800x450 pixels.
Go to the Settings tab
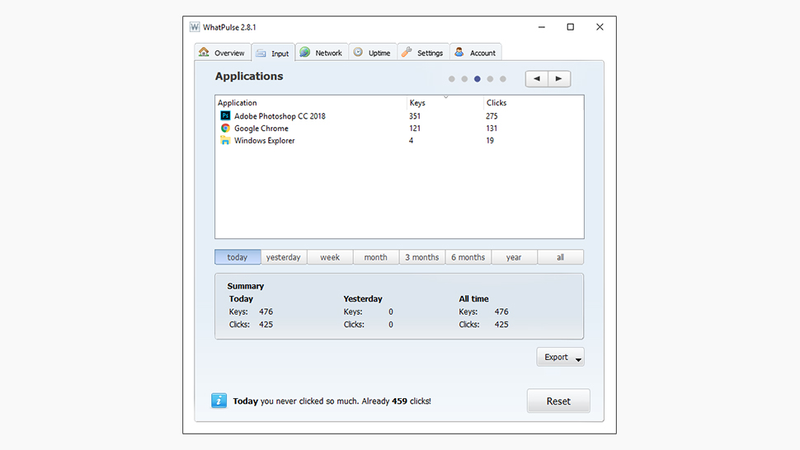pos(422,53)
